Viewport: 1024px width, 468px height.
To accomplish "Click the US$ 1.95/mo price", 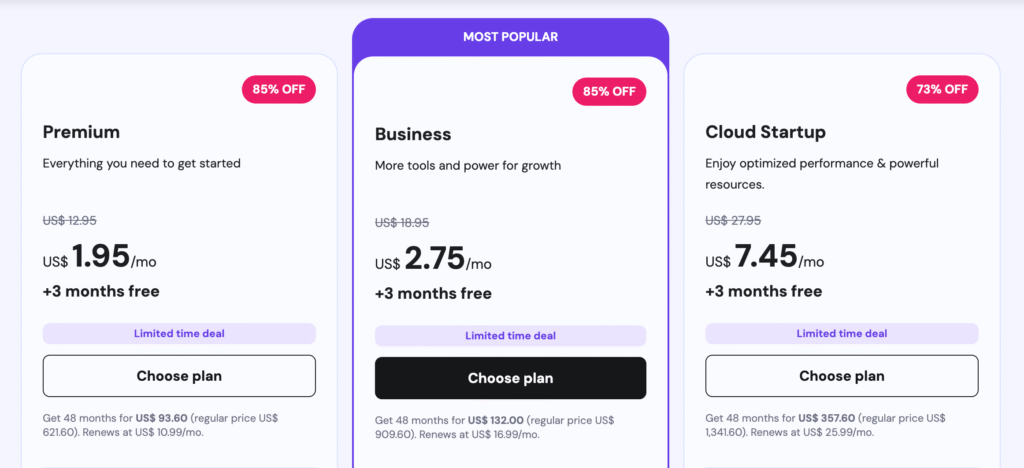I will [x=100, y=259].
